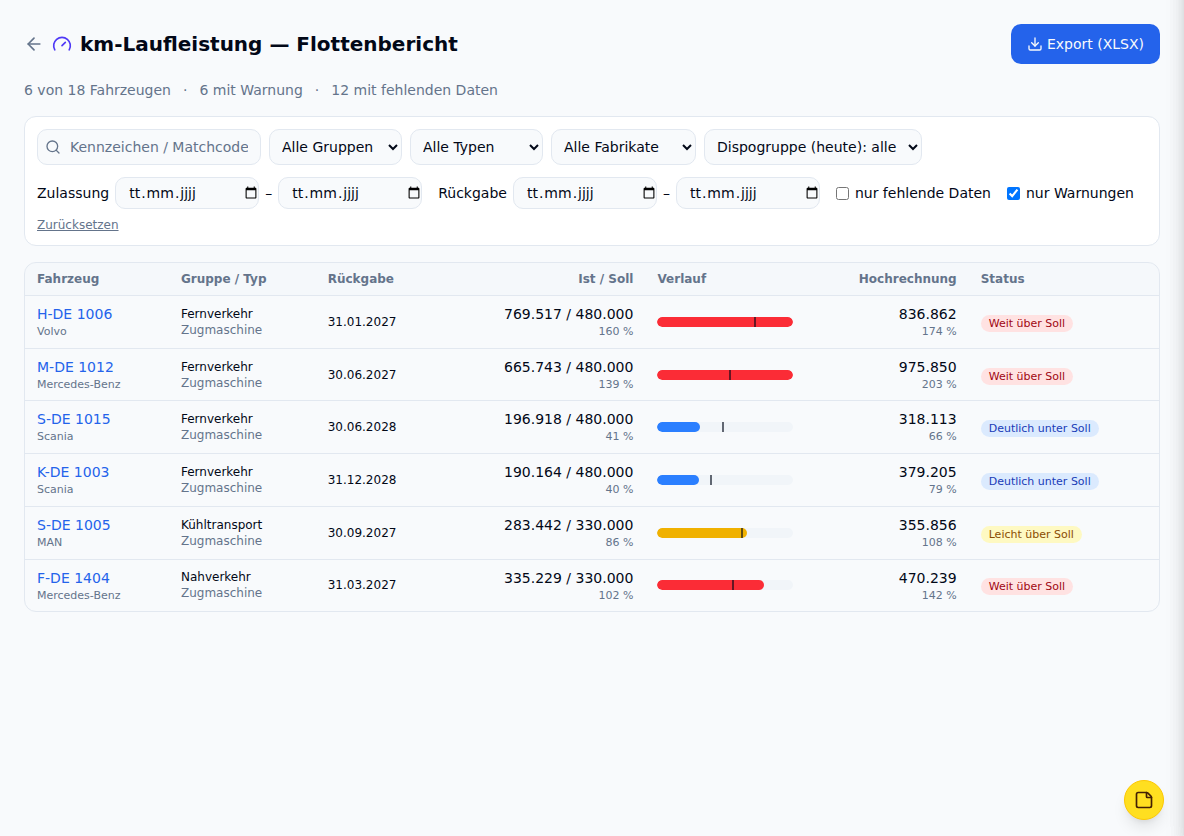Open vehicle H-DE 1006

(75, 314)
